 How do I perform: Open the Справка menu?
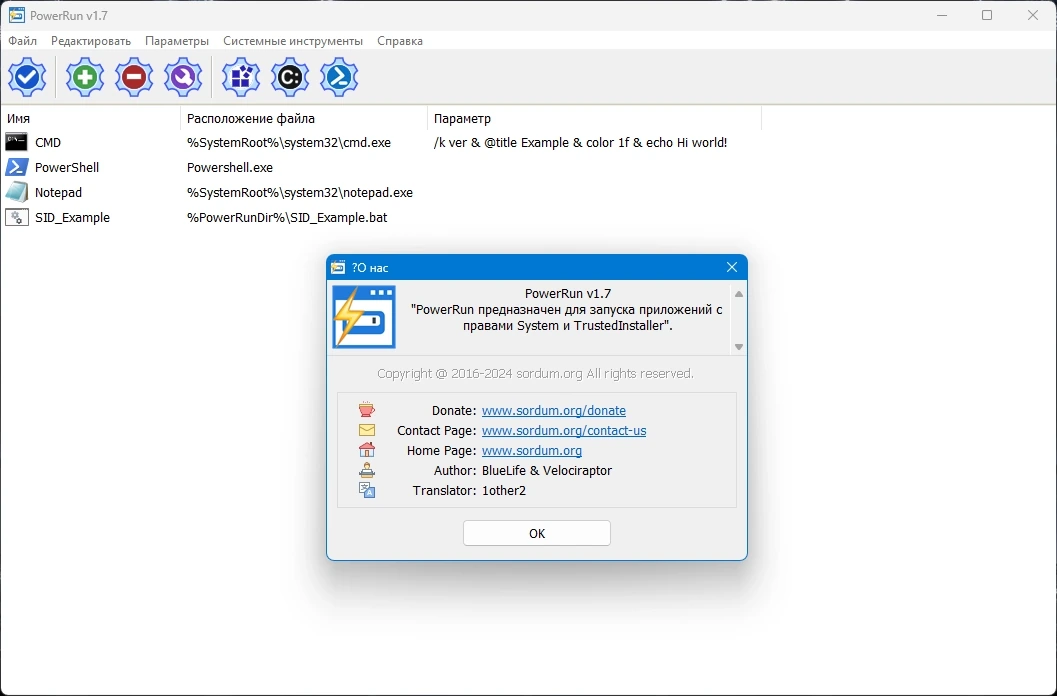point(400,41)
